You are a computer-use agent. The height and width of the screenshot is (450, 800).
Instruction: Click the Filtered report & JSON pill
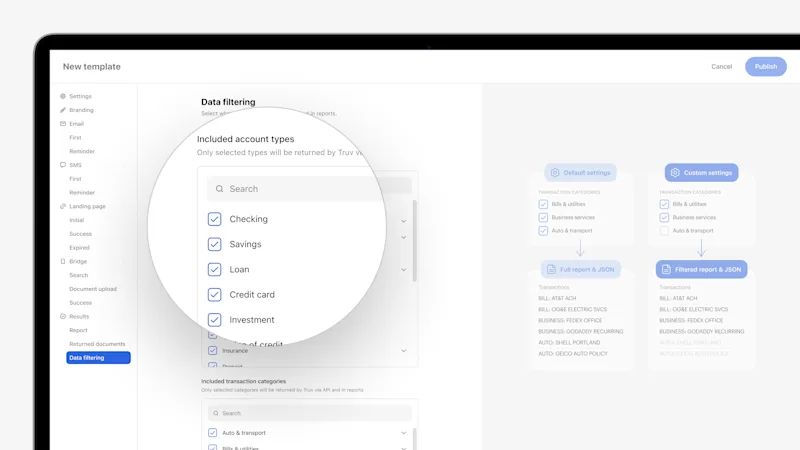pos(702,269)
